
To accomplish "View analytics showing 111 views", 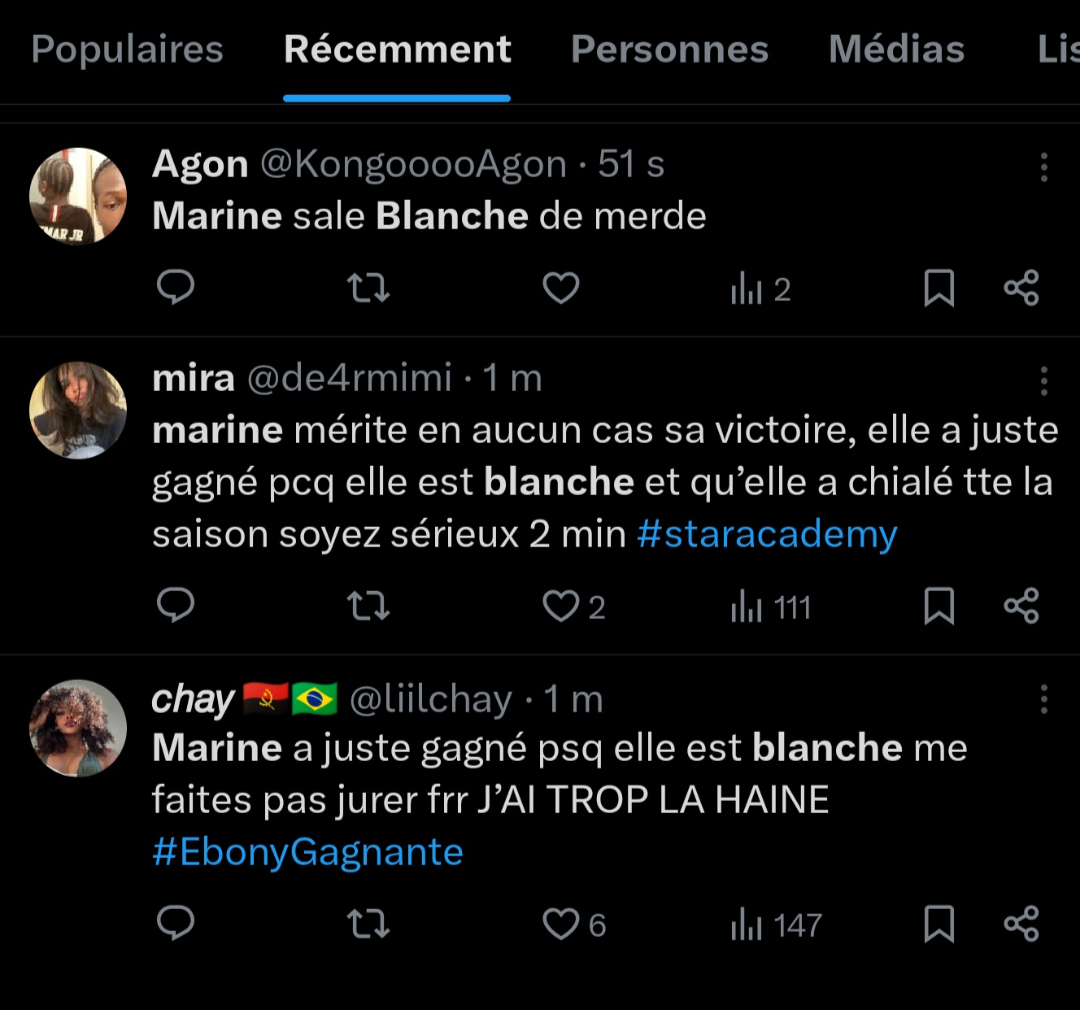I will 770,606.
